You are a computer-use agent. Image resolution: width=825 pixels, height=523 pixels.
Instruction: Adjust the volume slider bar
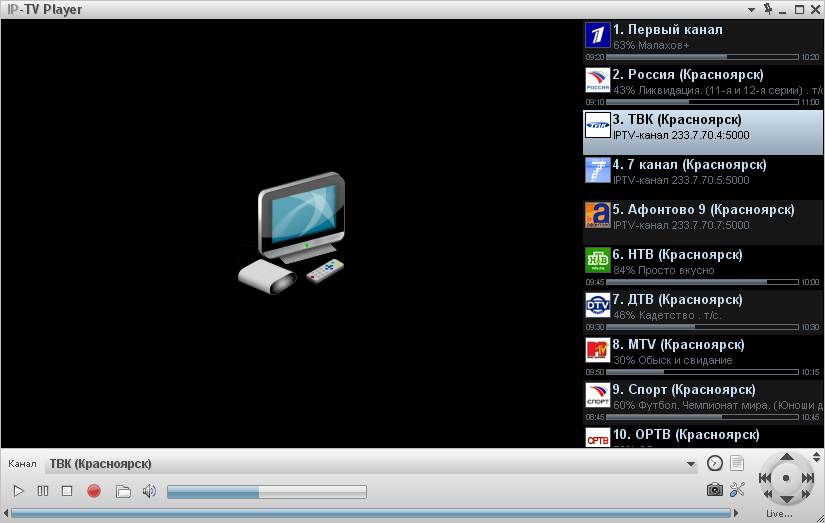click(266, 491)
